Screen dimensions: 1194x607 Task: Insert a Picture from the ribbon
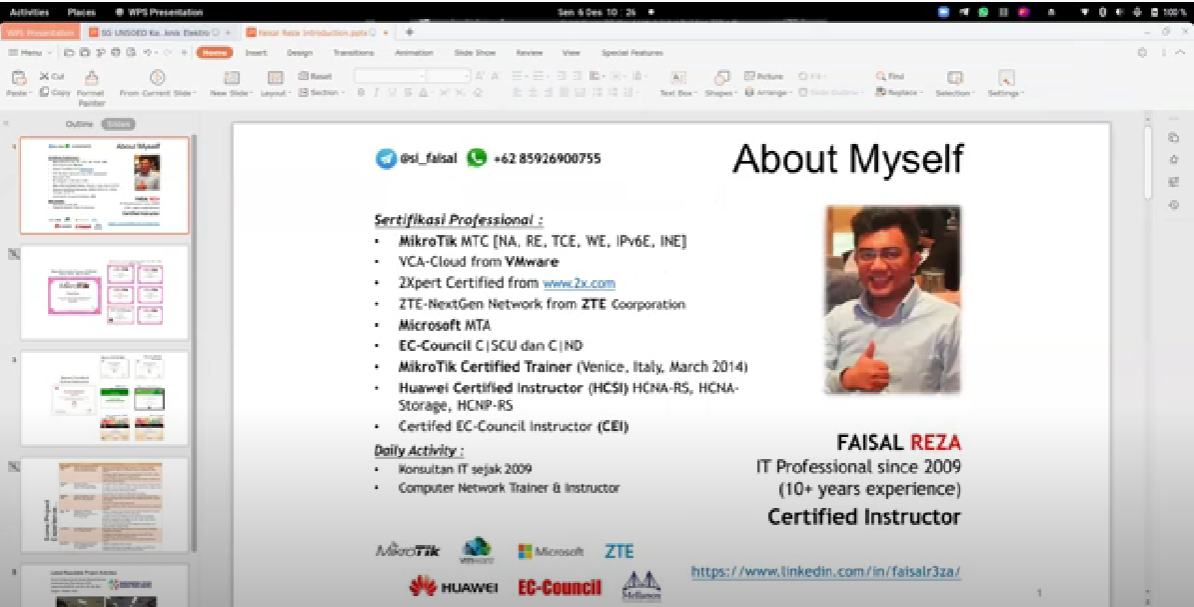(764, 76)
